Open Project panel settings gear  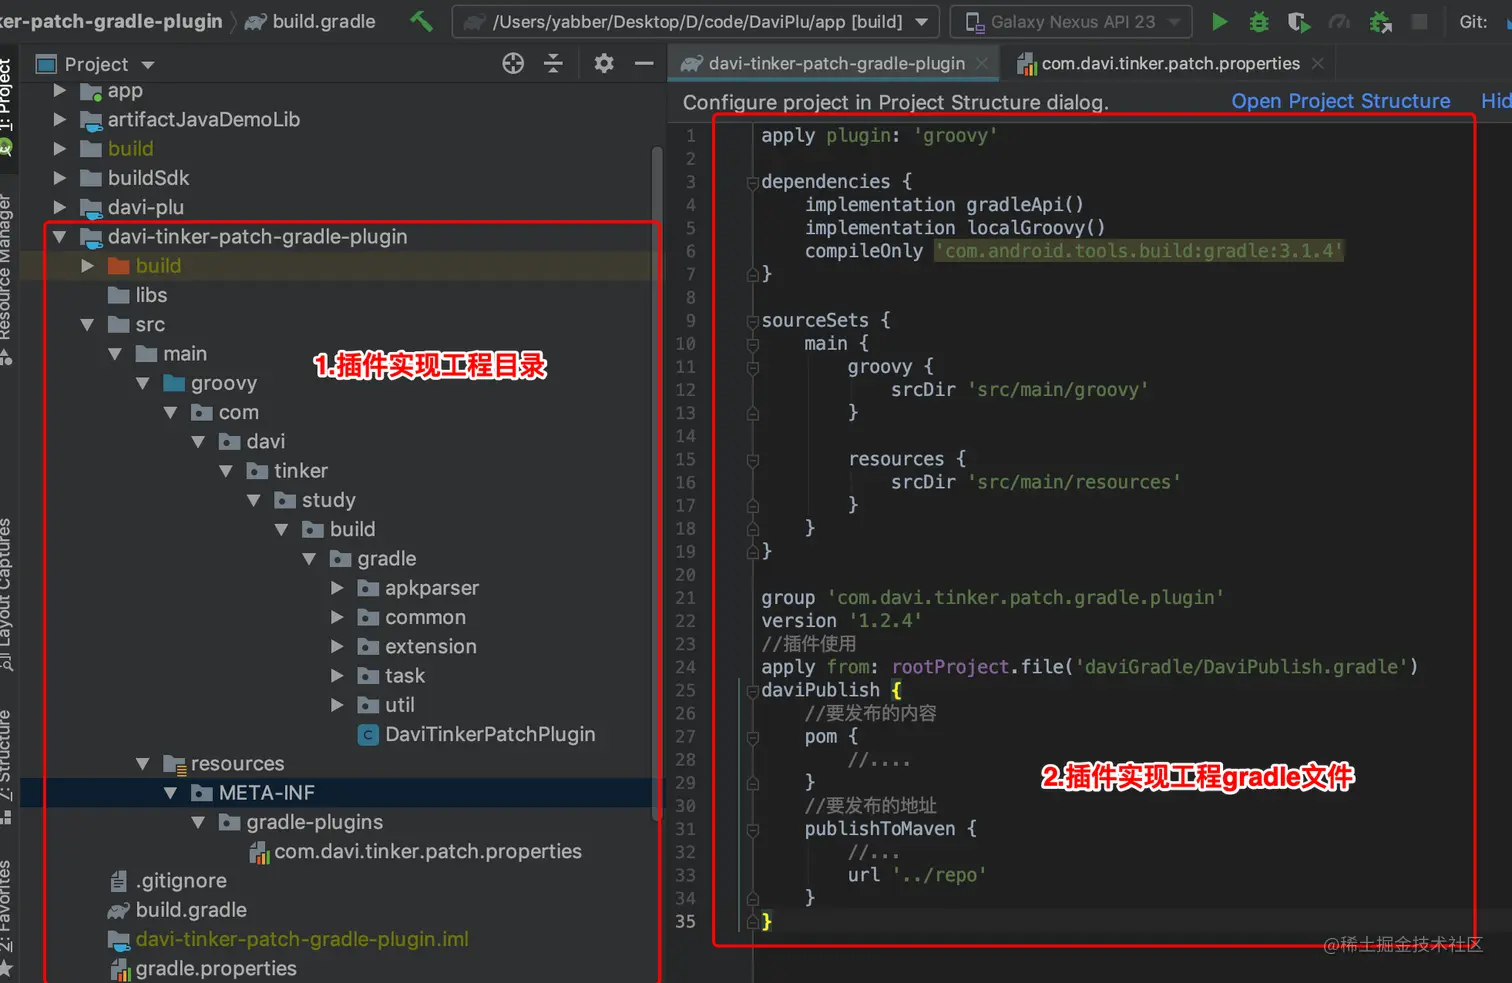604,64
